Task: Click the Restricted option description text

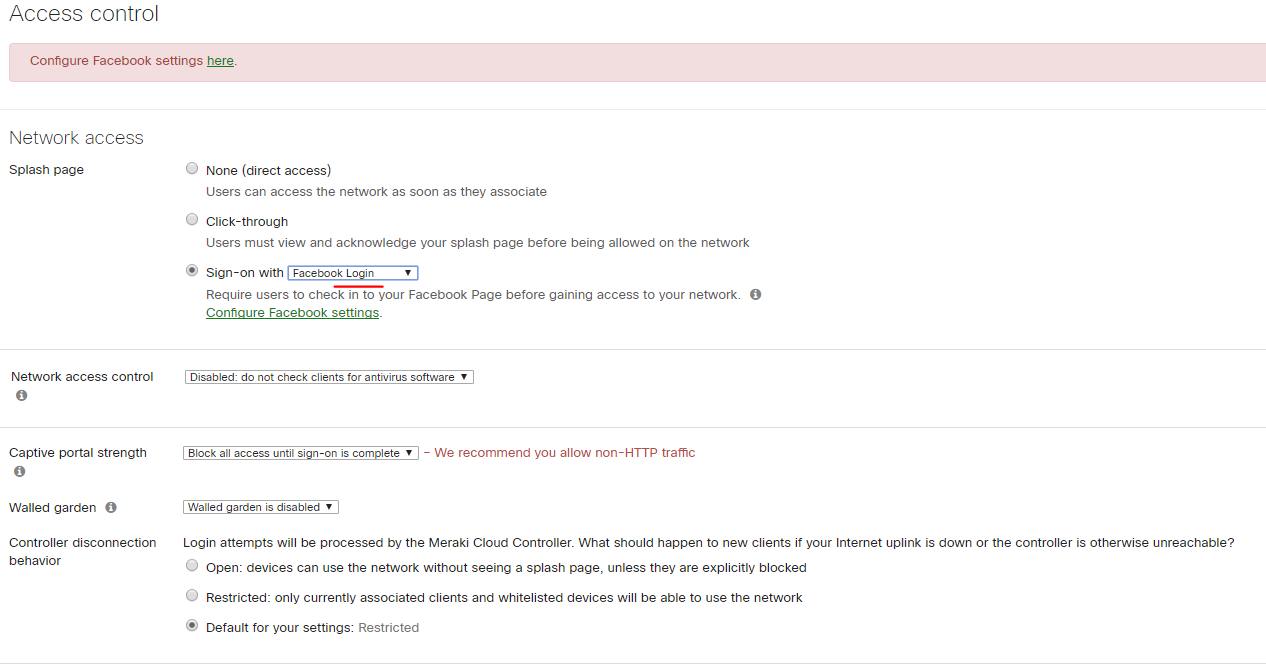Action: coord(504,598)
